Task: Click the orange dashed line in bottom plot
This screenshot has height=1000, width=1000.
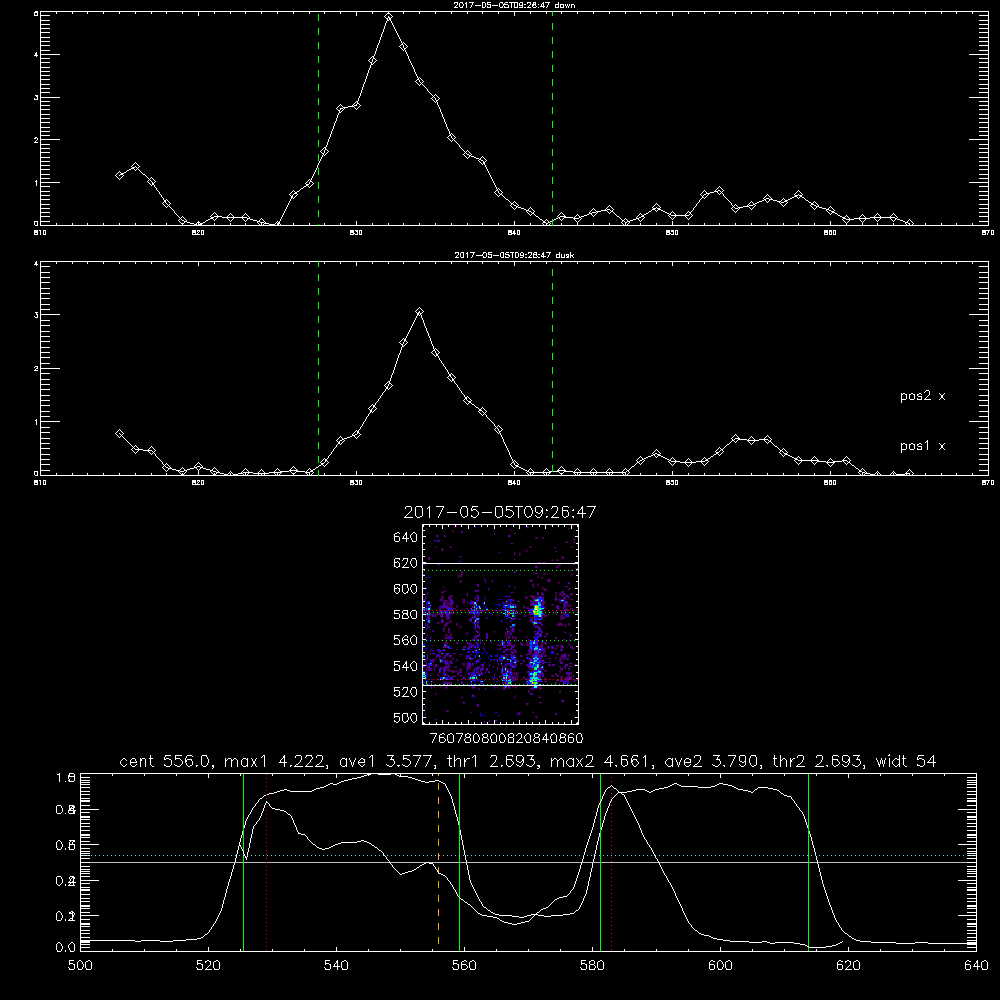Action: tap(438, 861)
